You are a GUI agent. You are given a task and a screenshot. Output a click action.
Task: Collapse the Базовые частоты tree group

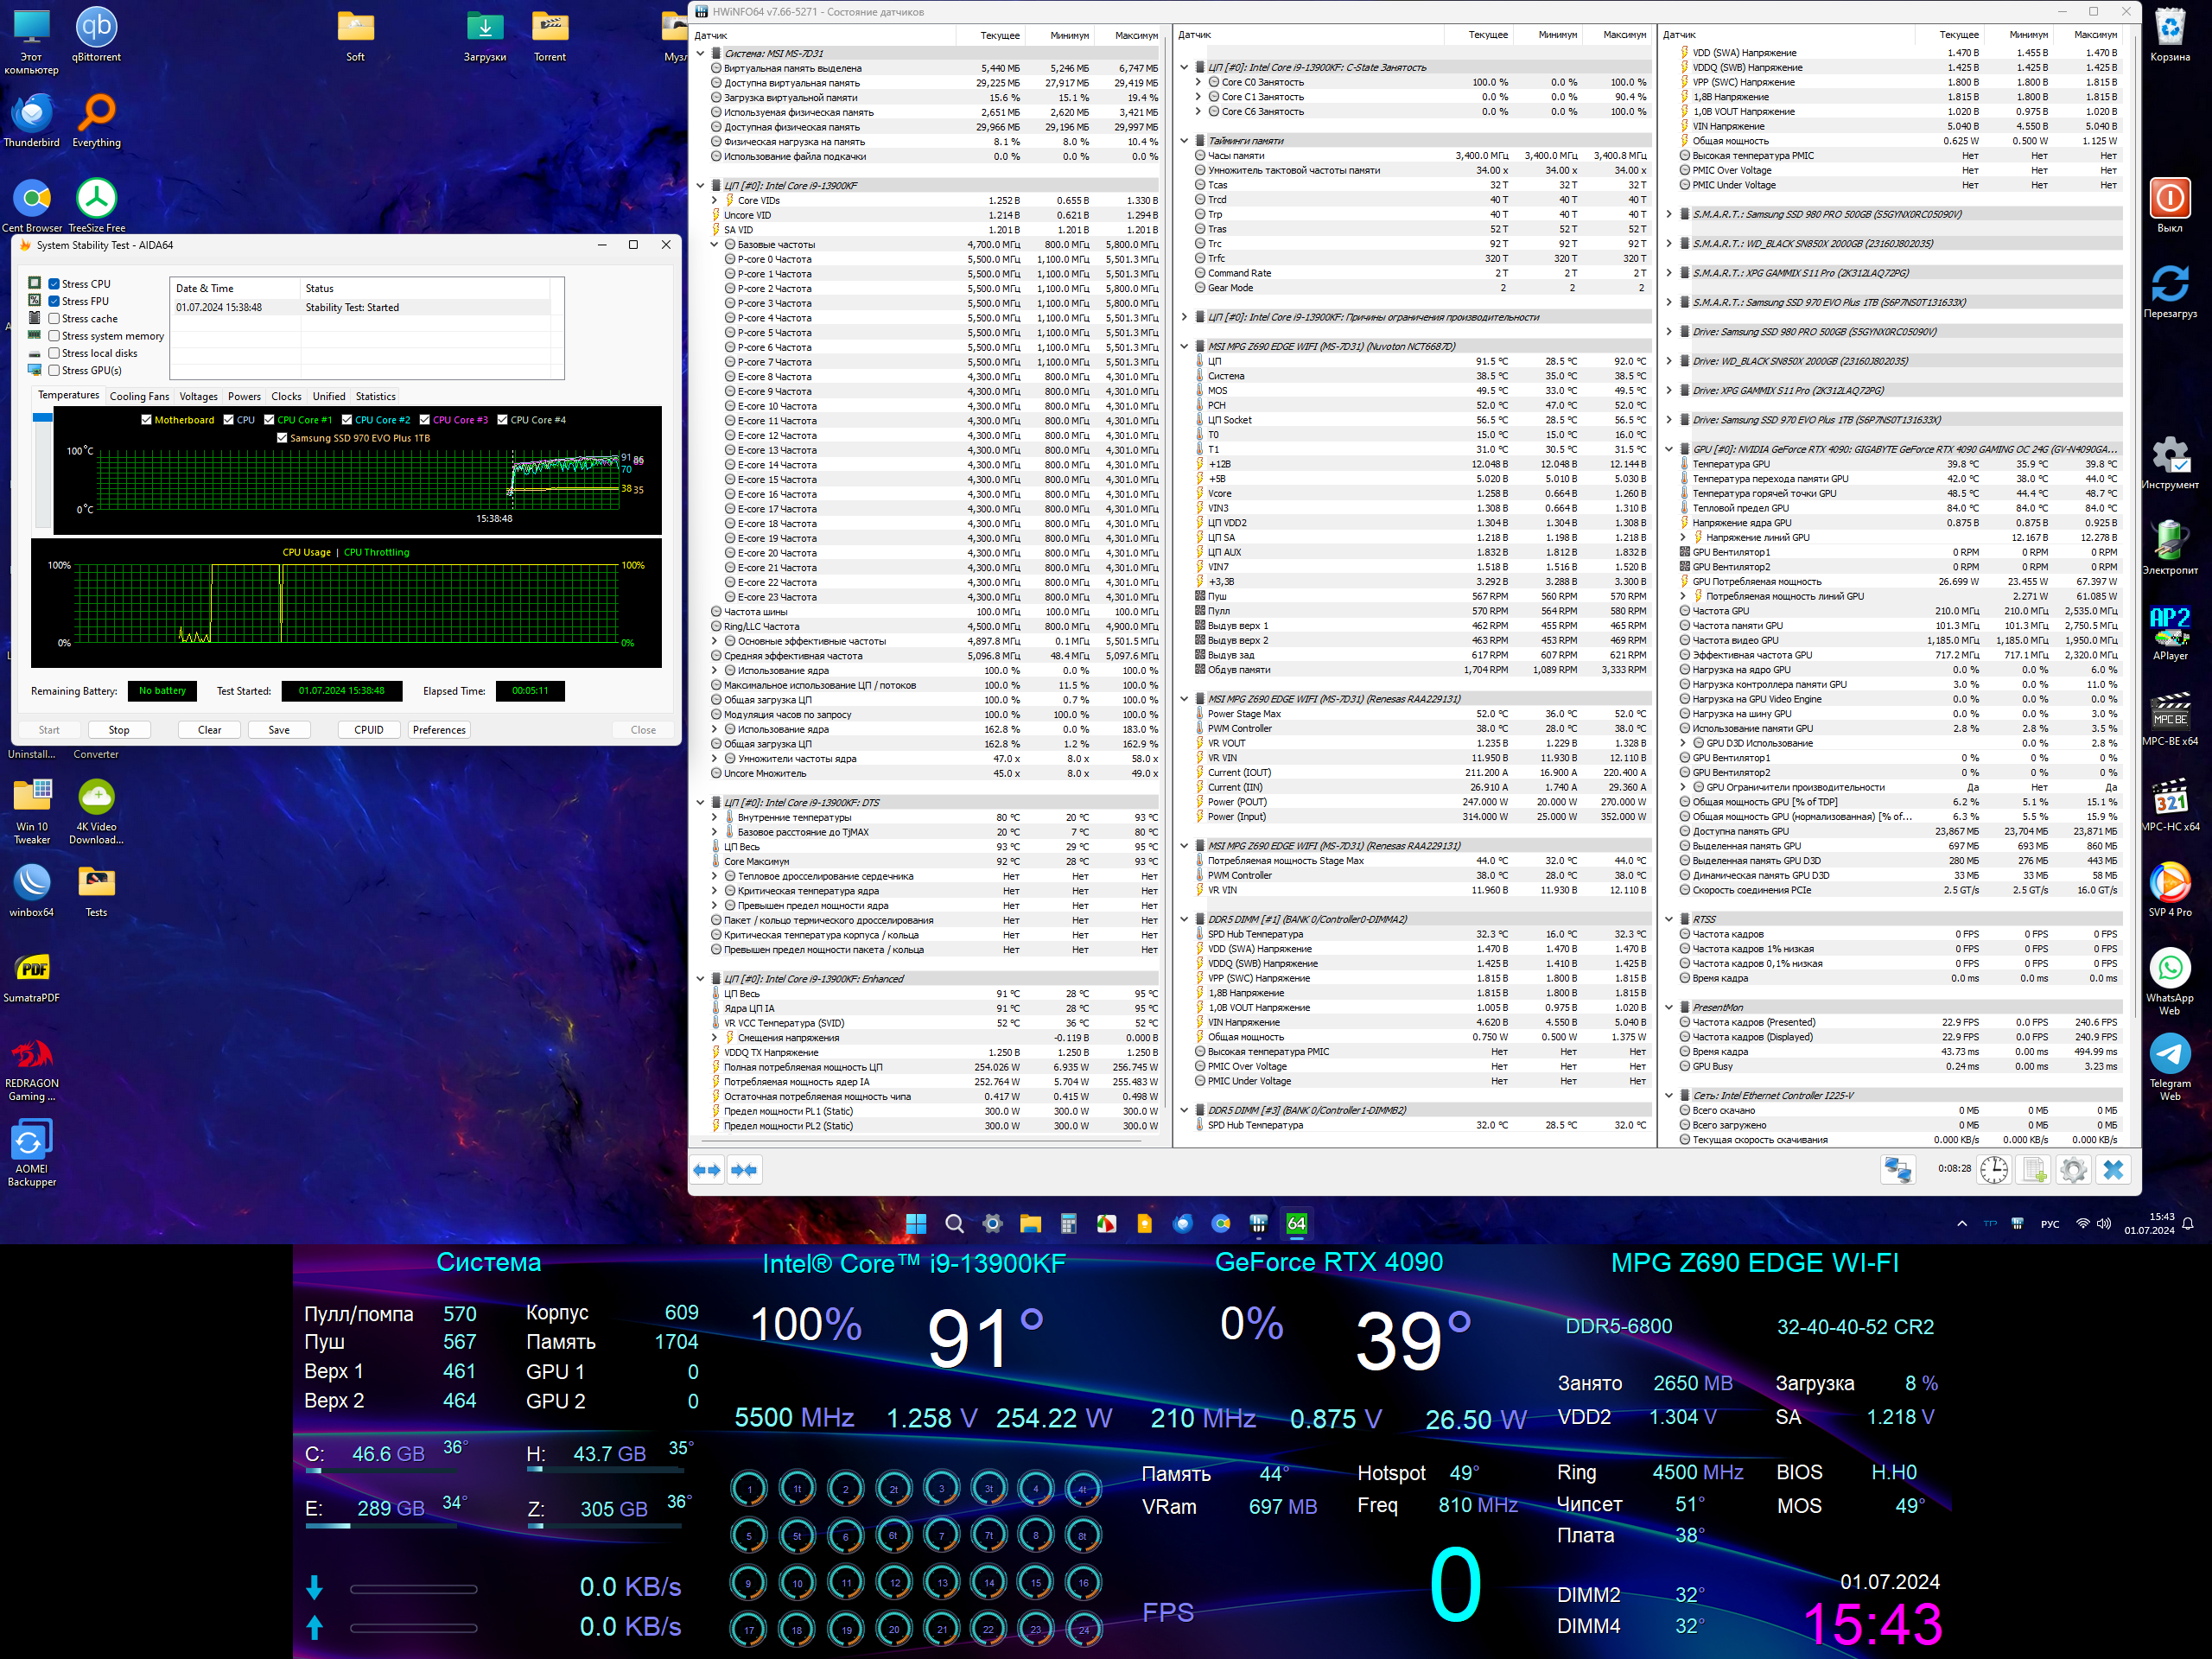(x=714, y=245)
